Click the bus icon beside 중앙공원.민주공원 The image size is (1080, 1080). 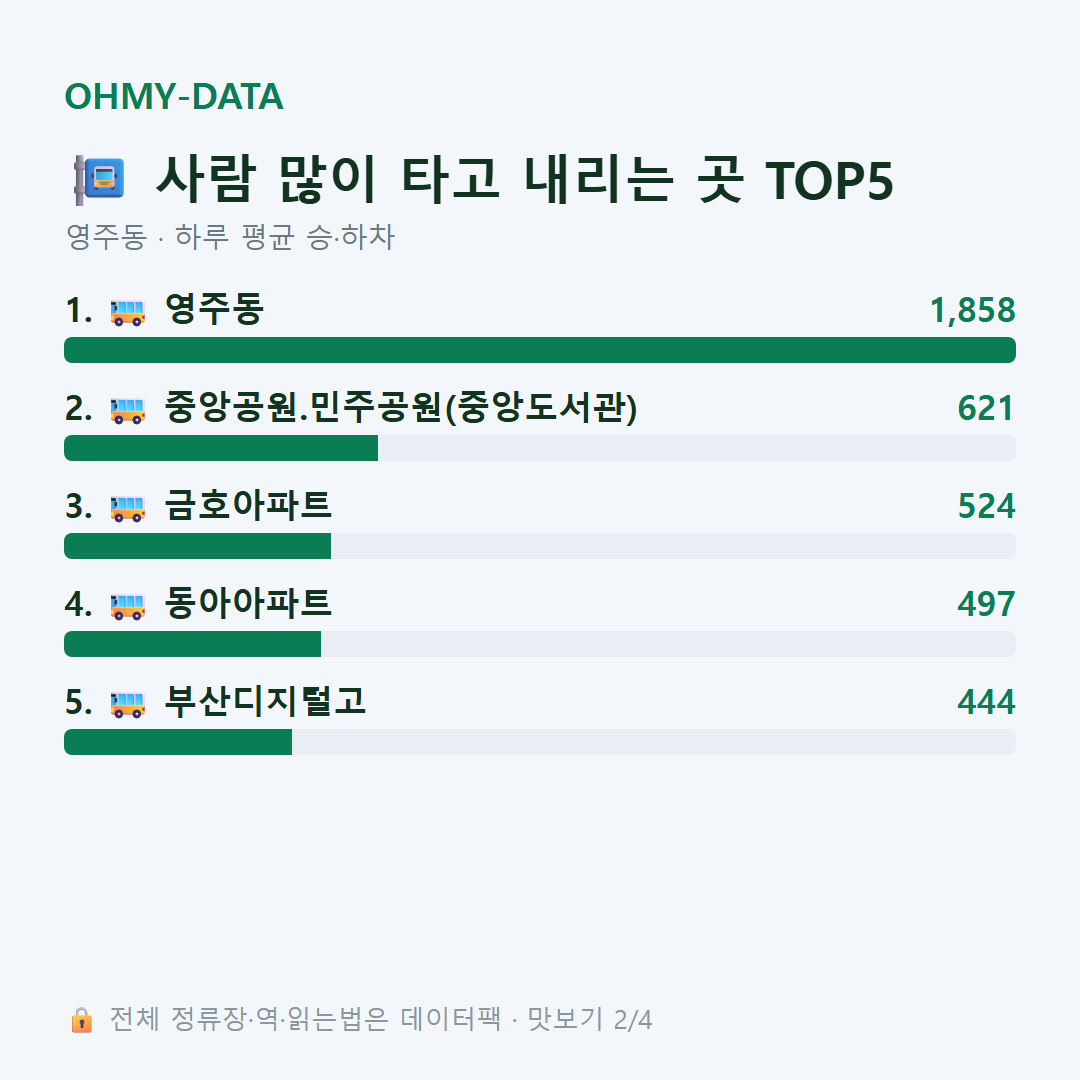[128, 410]
